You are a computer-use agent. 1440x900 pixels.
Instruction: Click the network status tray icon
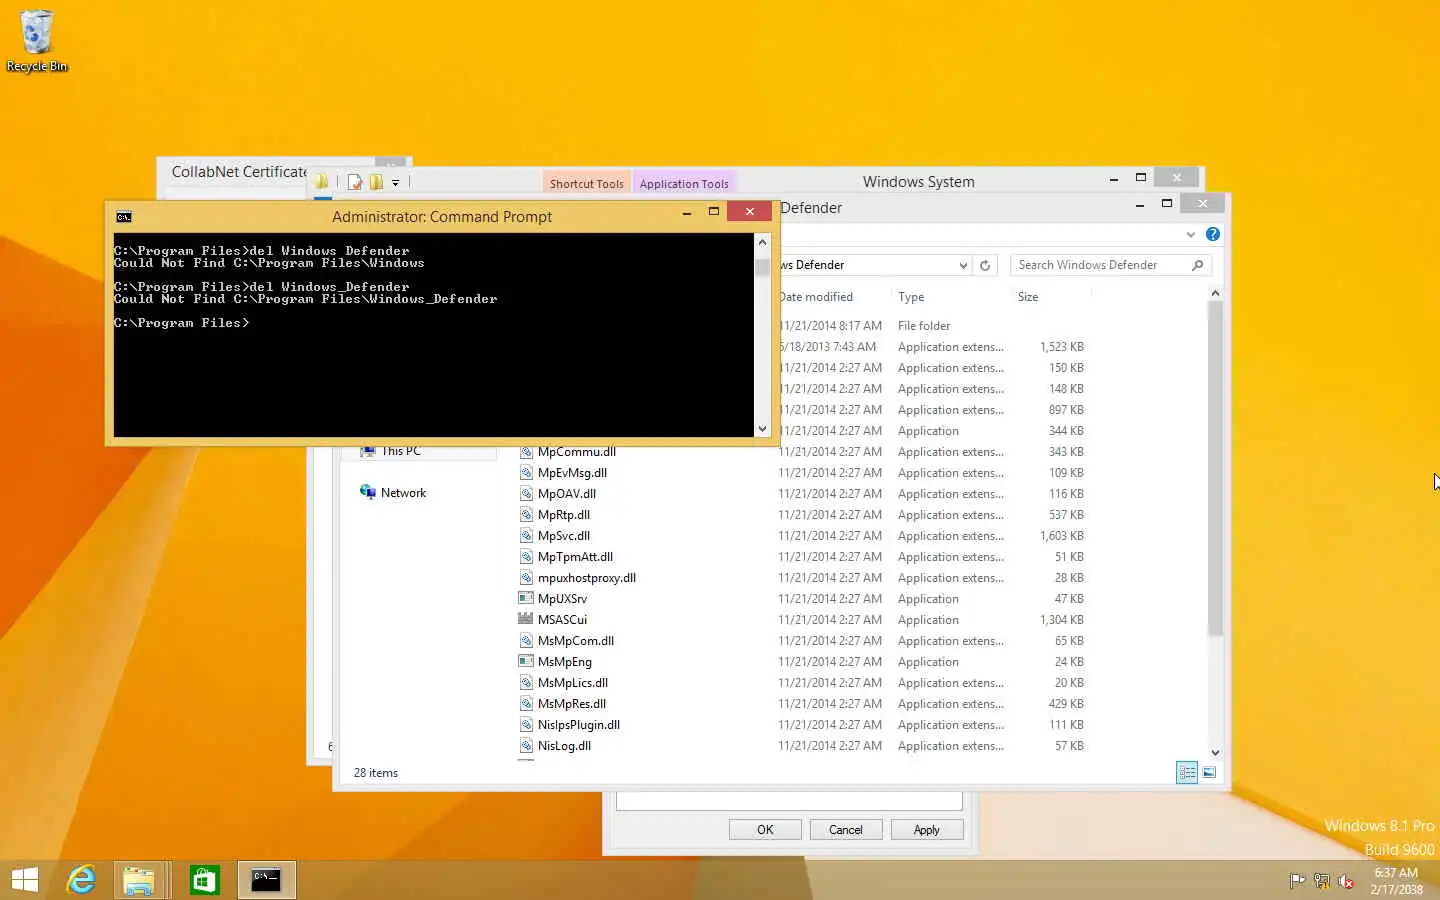1321,881
